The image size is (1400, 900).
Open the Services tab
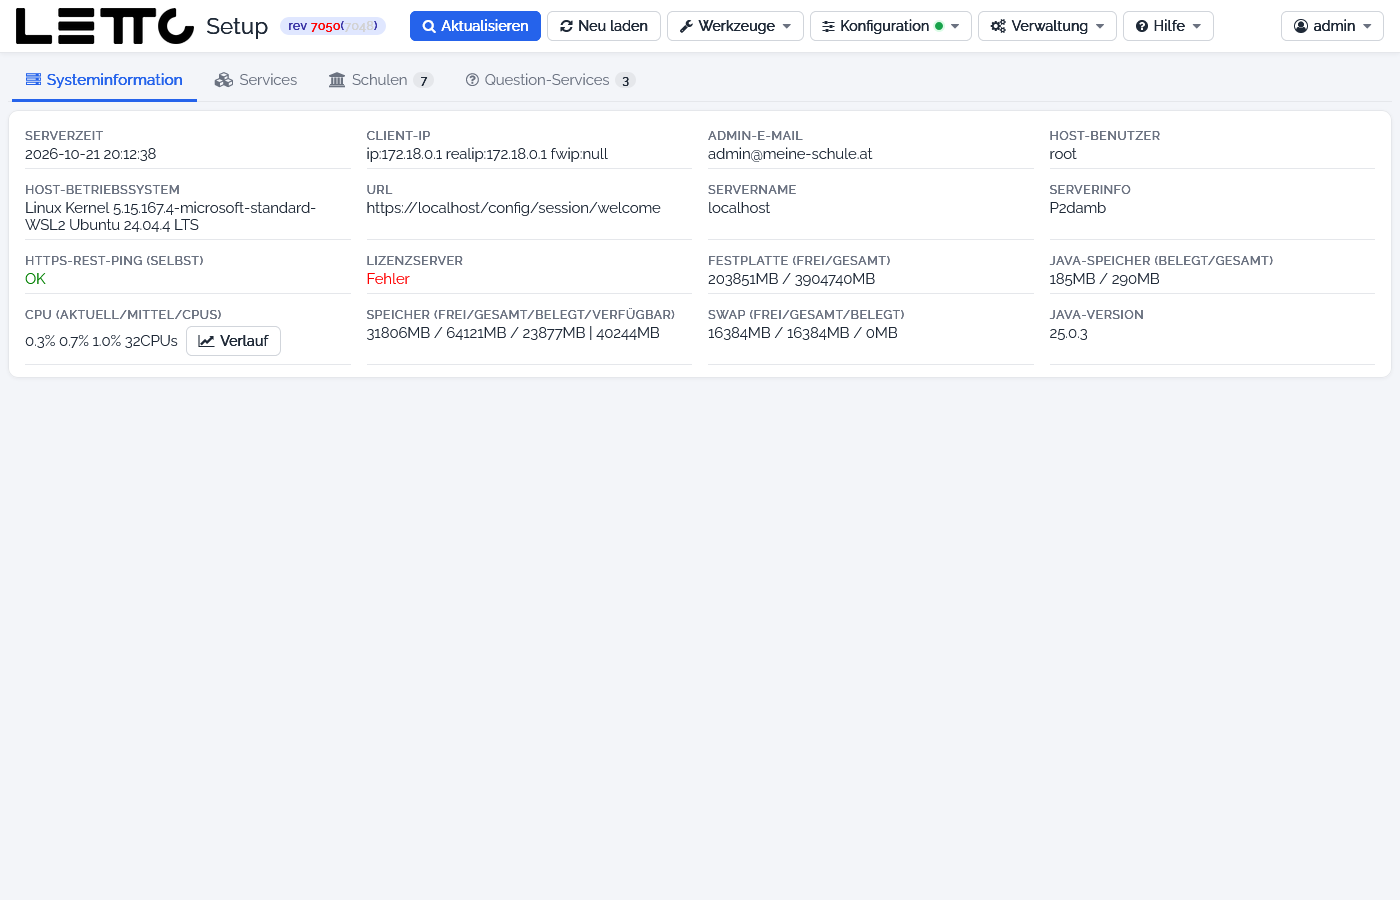click(256, 80)
